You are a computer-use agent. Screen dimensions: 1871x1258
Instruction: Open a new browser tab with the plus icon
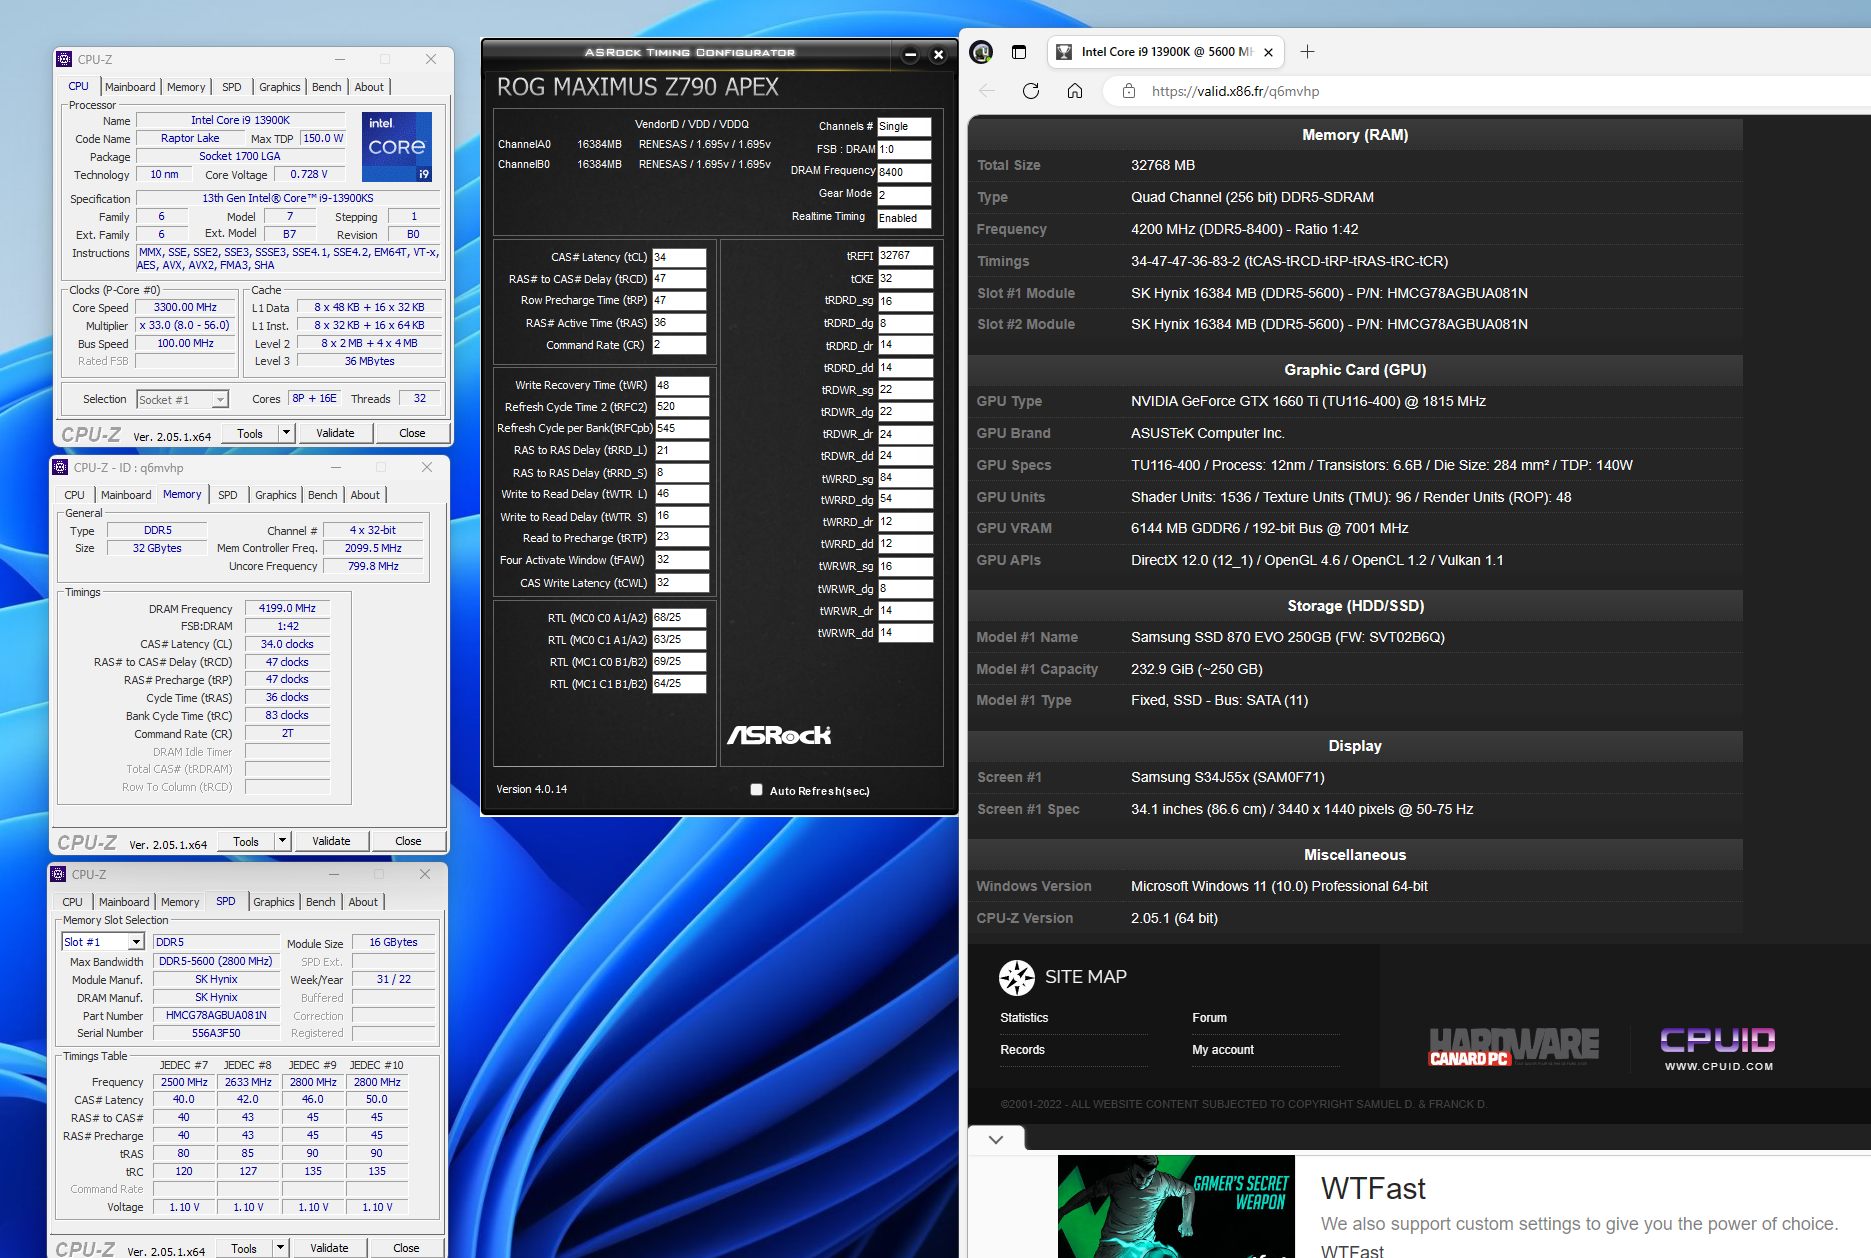pyautogui.click(x=1307, y=52)
